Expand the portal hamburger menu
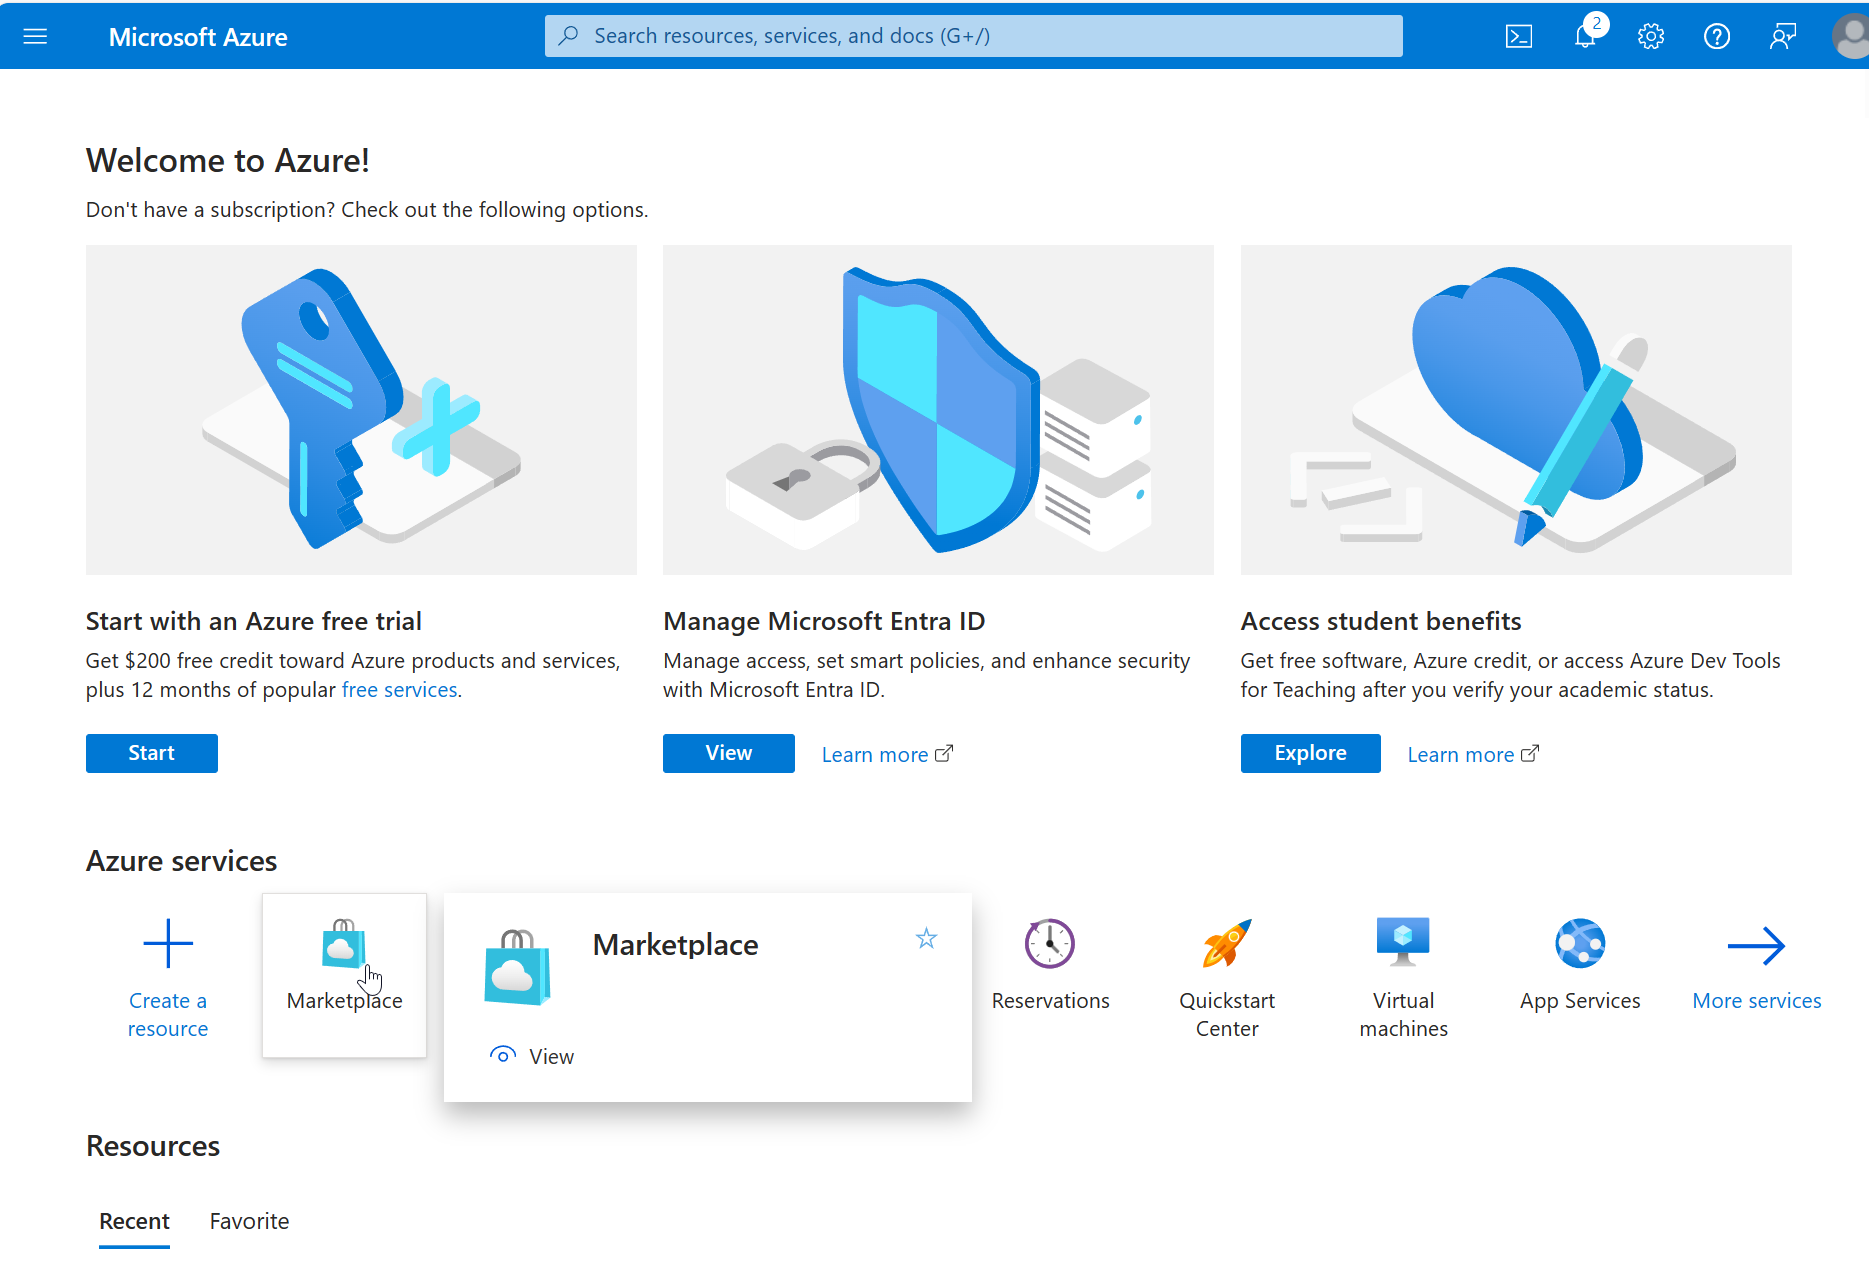Screen dimensions: 1869x1262 [x=35, y=37]
